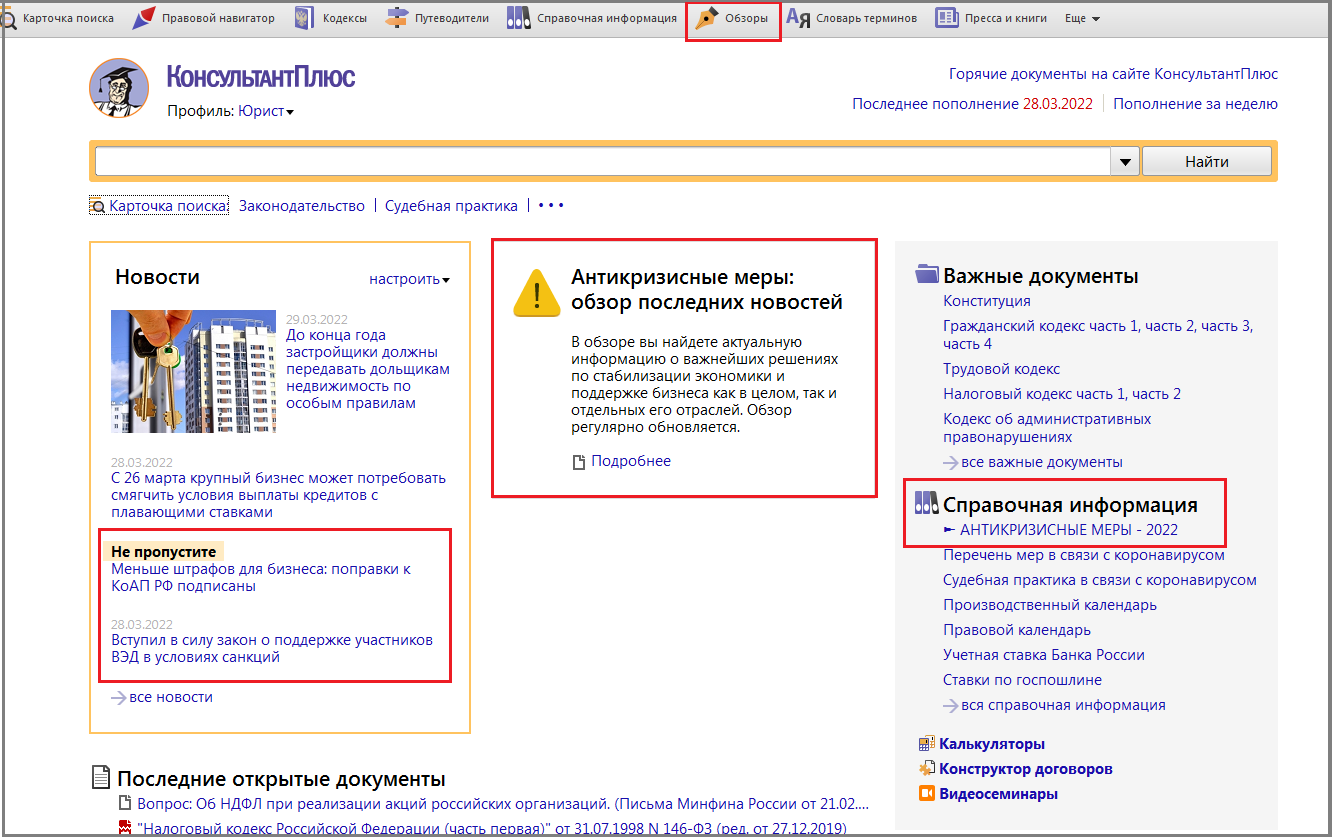Open Правовой навигатор
This screenshot has height=837, width=1332.
[204, 18]
